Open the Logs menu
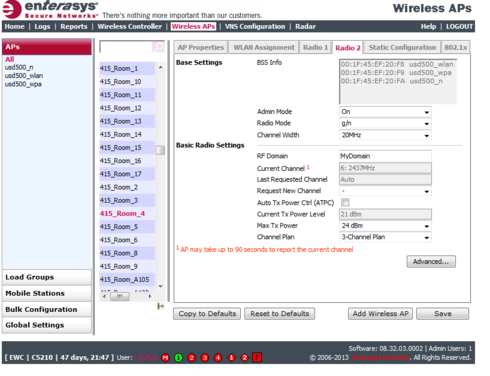490x376 pixels. tap(42, 27)
